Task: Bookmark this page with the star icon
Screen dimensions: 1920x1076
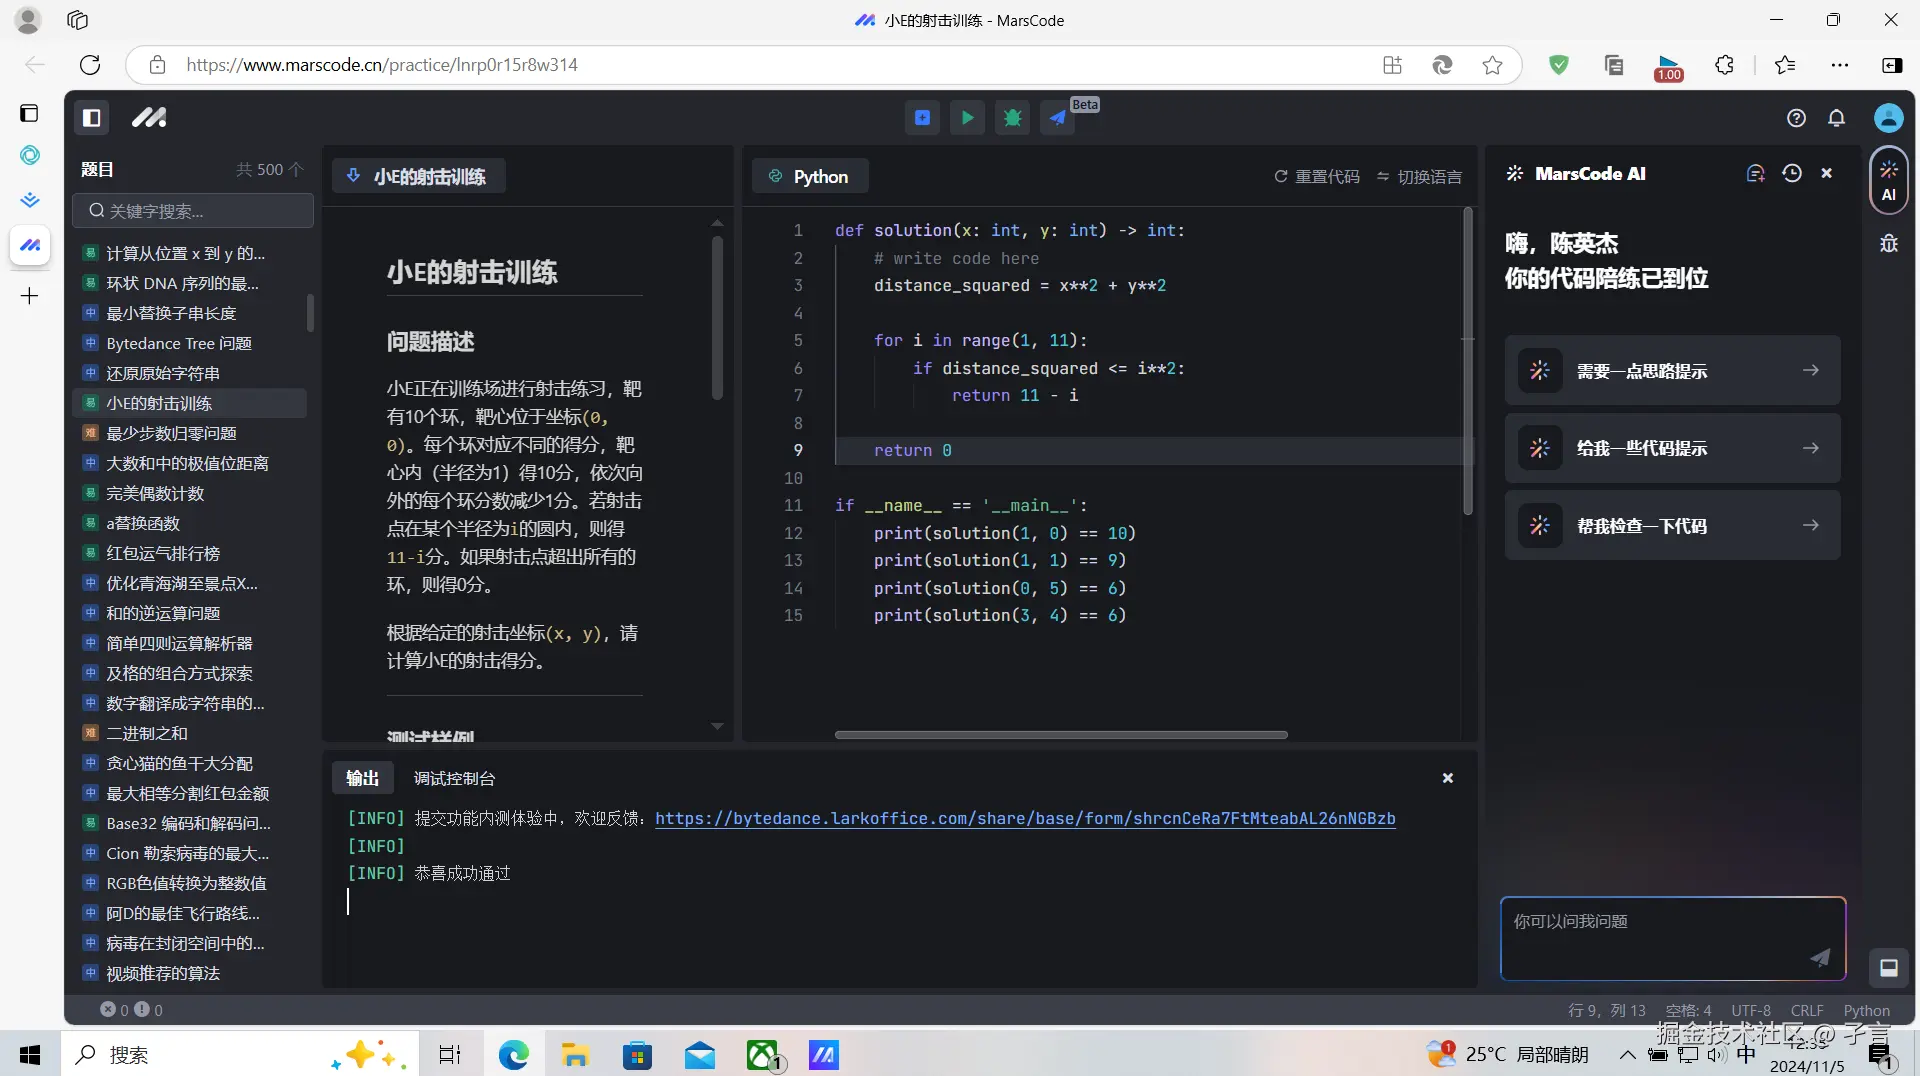Action: pyautogui.click(x=1491, y=65)
